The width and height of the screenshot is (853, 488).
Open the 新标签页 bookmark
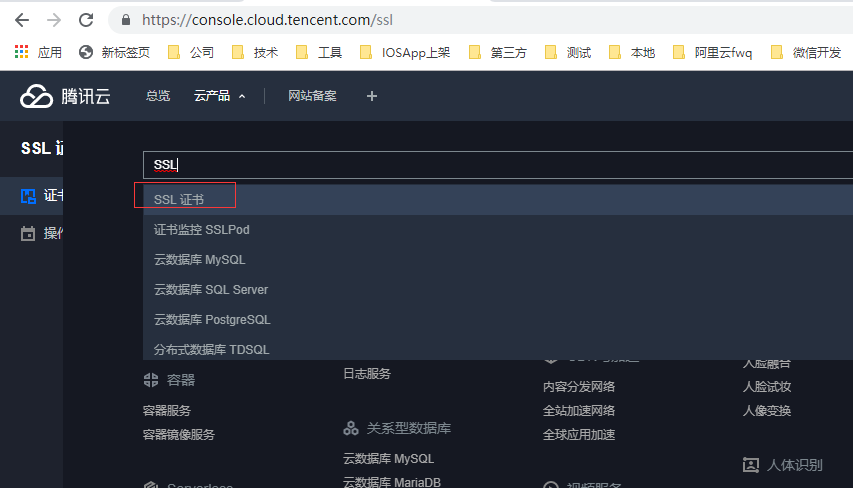click(x=114, y=52)
